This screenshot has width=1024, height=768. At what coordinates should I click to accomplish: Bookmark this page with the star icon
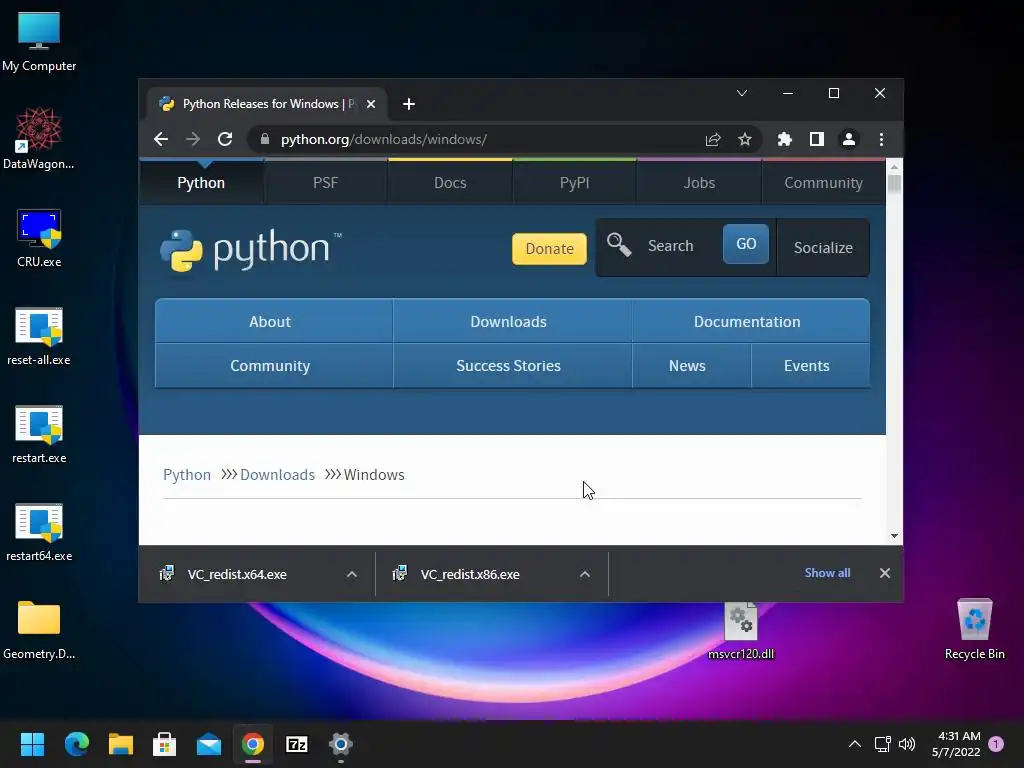[744, 139]
